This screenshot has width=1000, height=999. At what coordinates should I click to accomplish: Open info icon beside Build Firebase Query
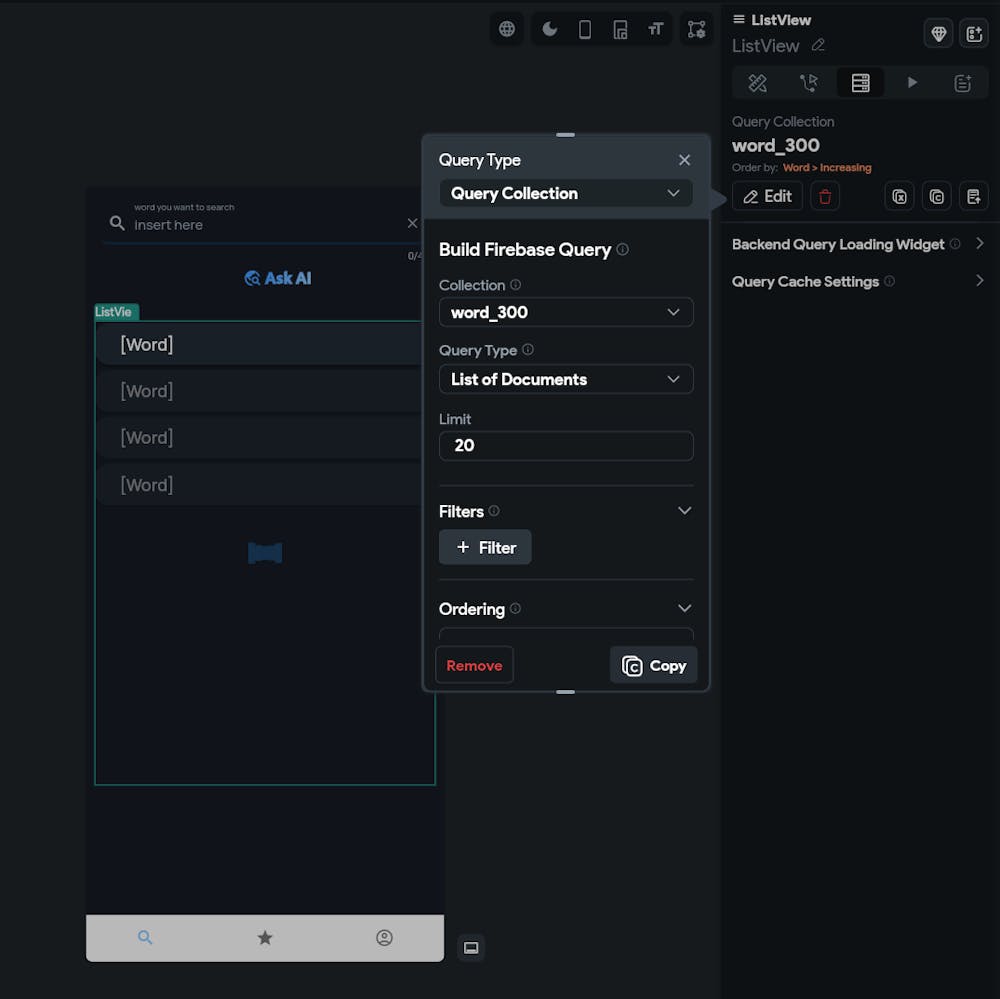(x=622, y=249)
